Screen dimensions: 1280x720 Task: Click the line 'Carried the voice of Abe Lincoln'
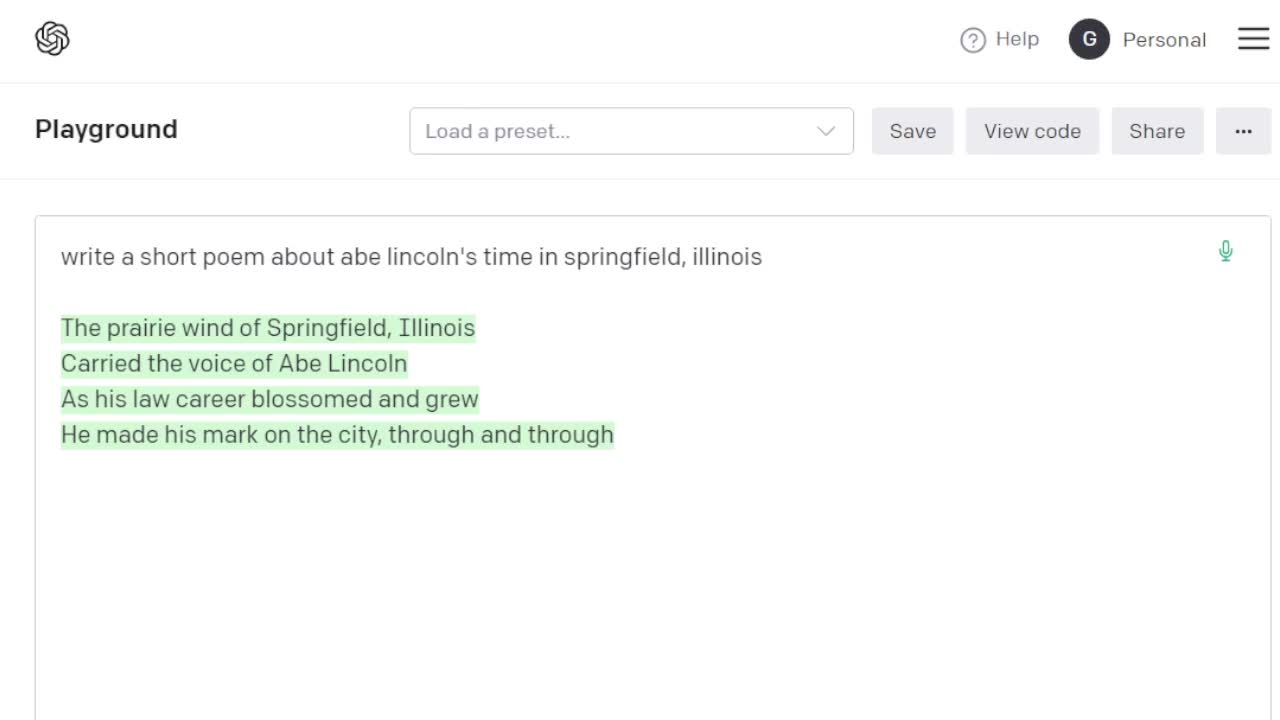click(234, 363)
